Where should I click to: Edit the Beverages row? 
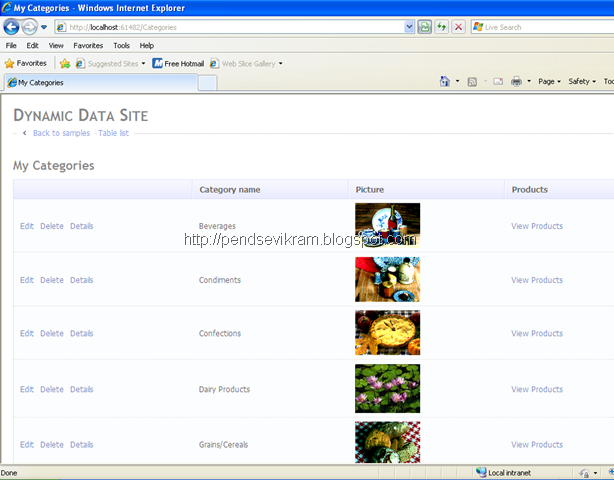(27, 226)
